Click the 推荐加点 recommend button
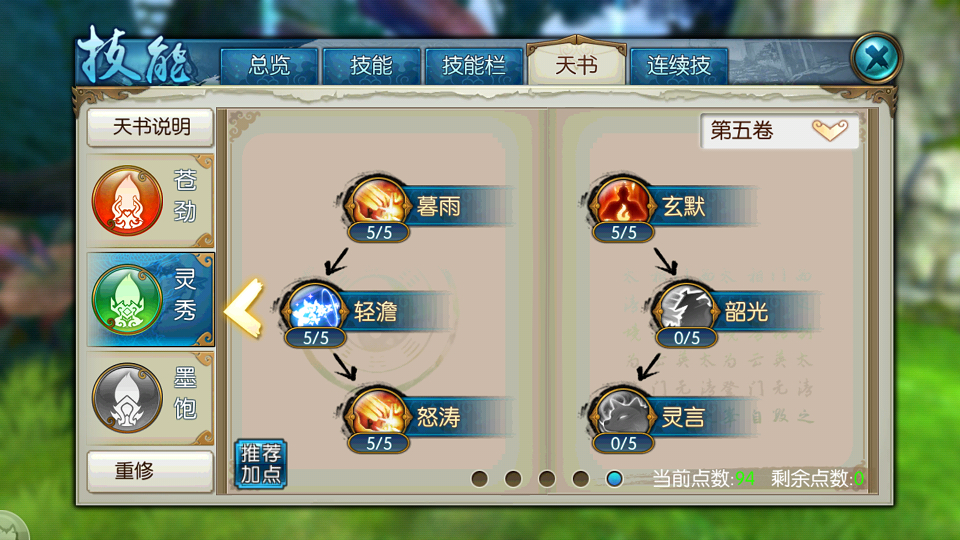Screen dimensions: 960x540 click(x=261, y=464)
